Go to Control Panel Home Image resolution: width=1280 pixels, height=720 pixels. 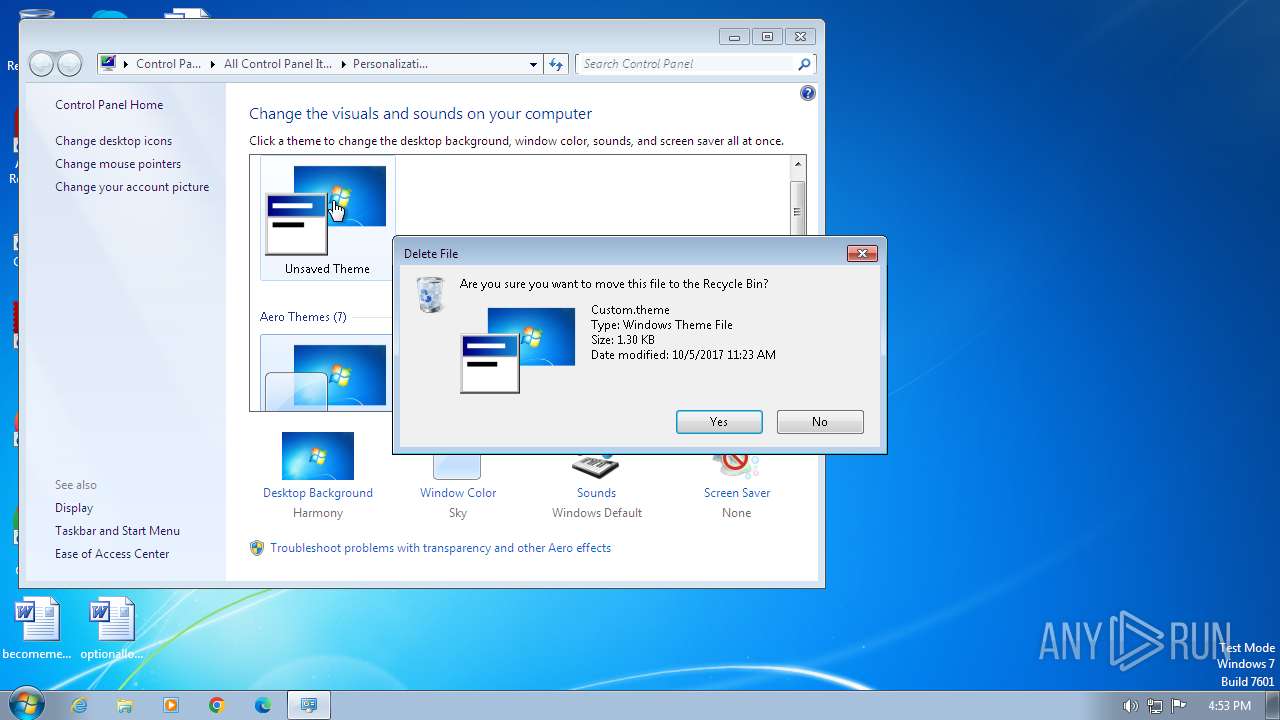[x=109, y=105]
